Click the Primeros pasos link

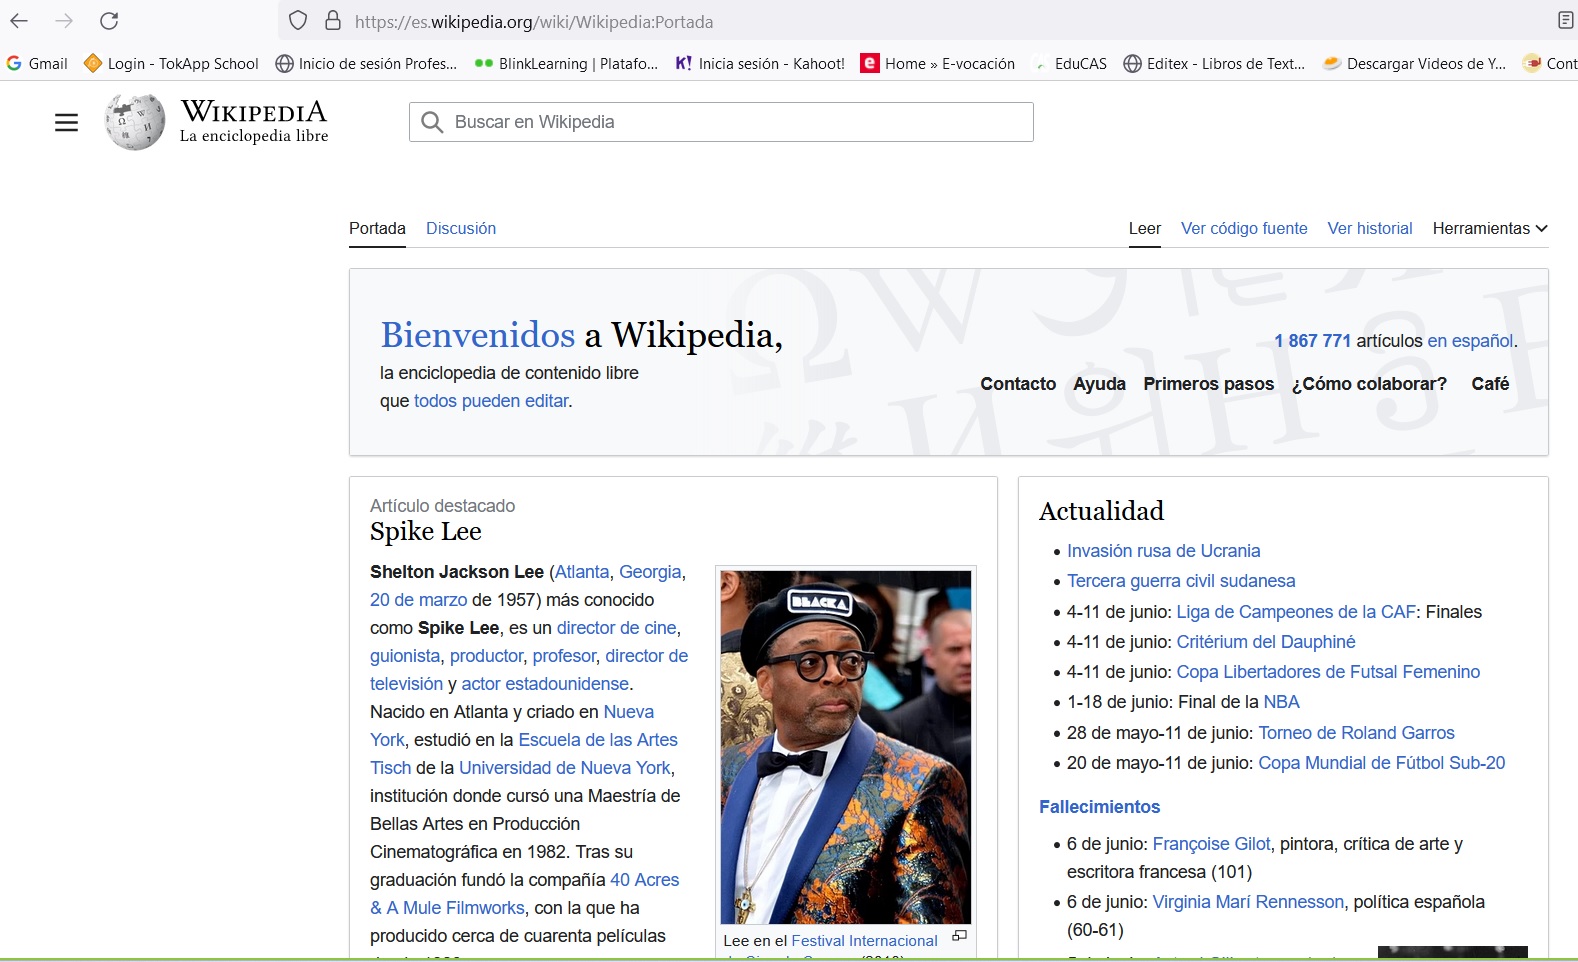coord(1208,384)
